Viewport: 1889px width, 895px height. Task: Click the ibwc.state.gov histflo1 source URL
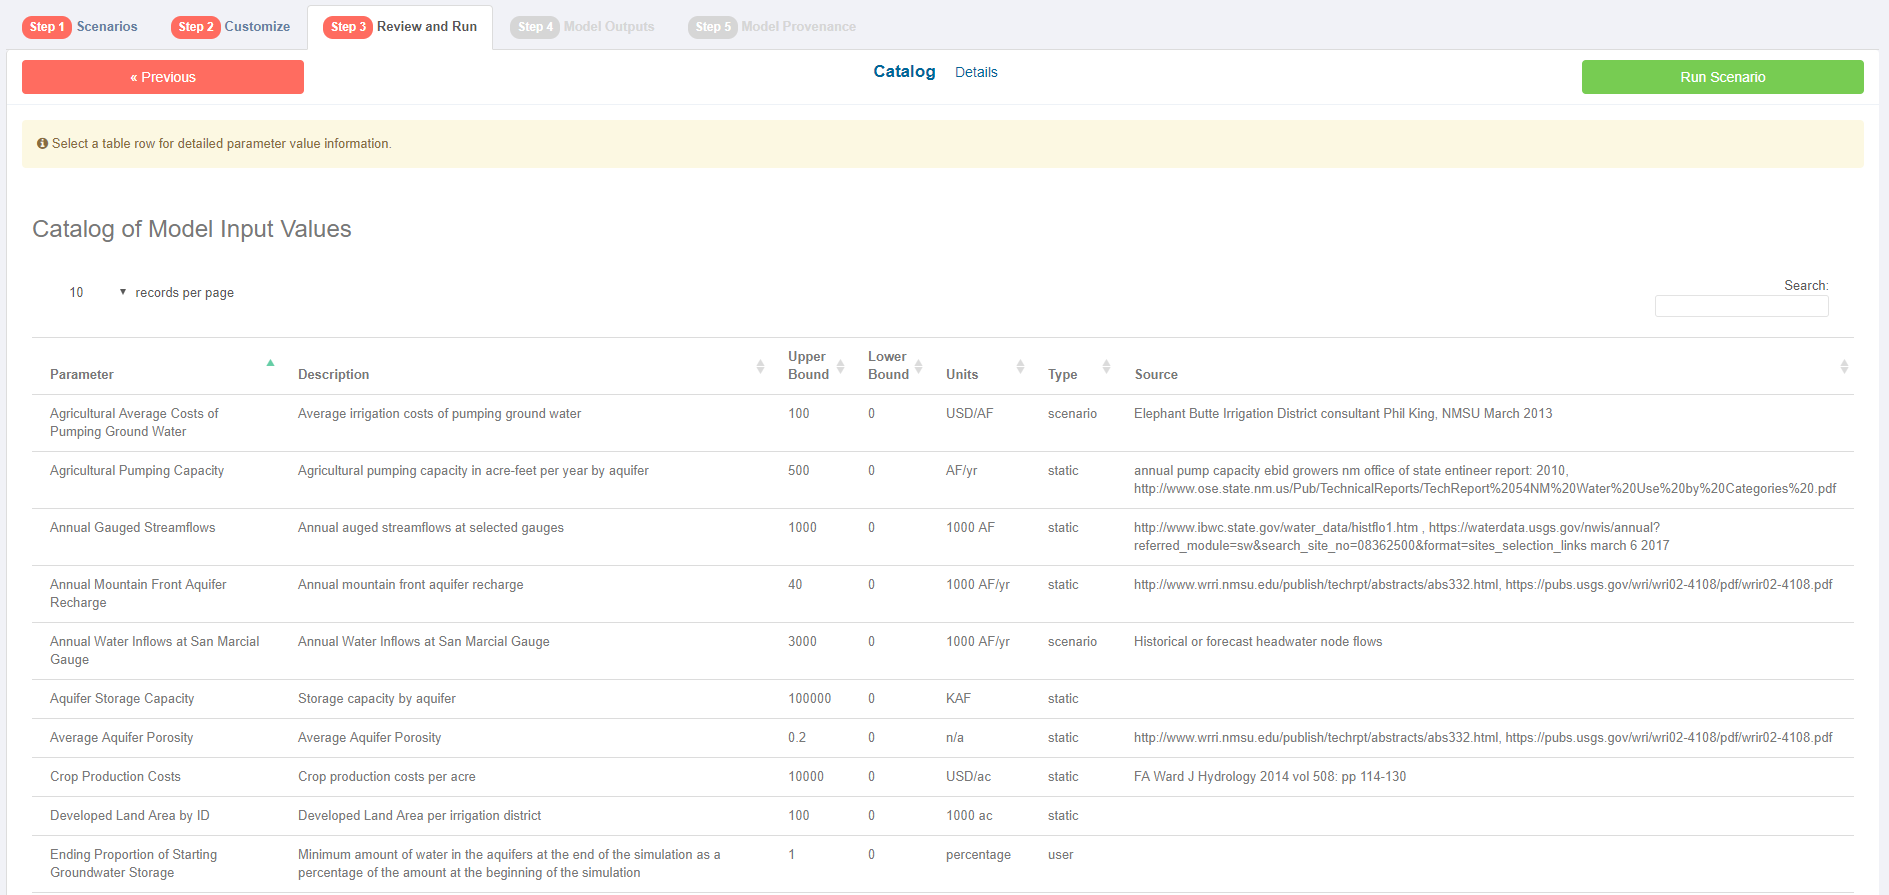point(1276,528)
